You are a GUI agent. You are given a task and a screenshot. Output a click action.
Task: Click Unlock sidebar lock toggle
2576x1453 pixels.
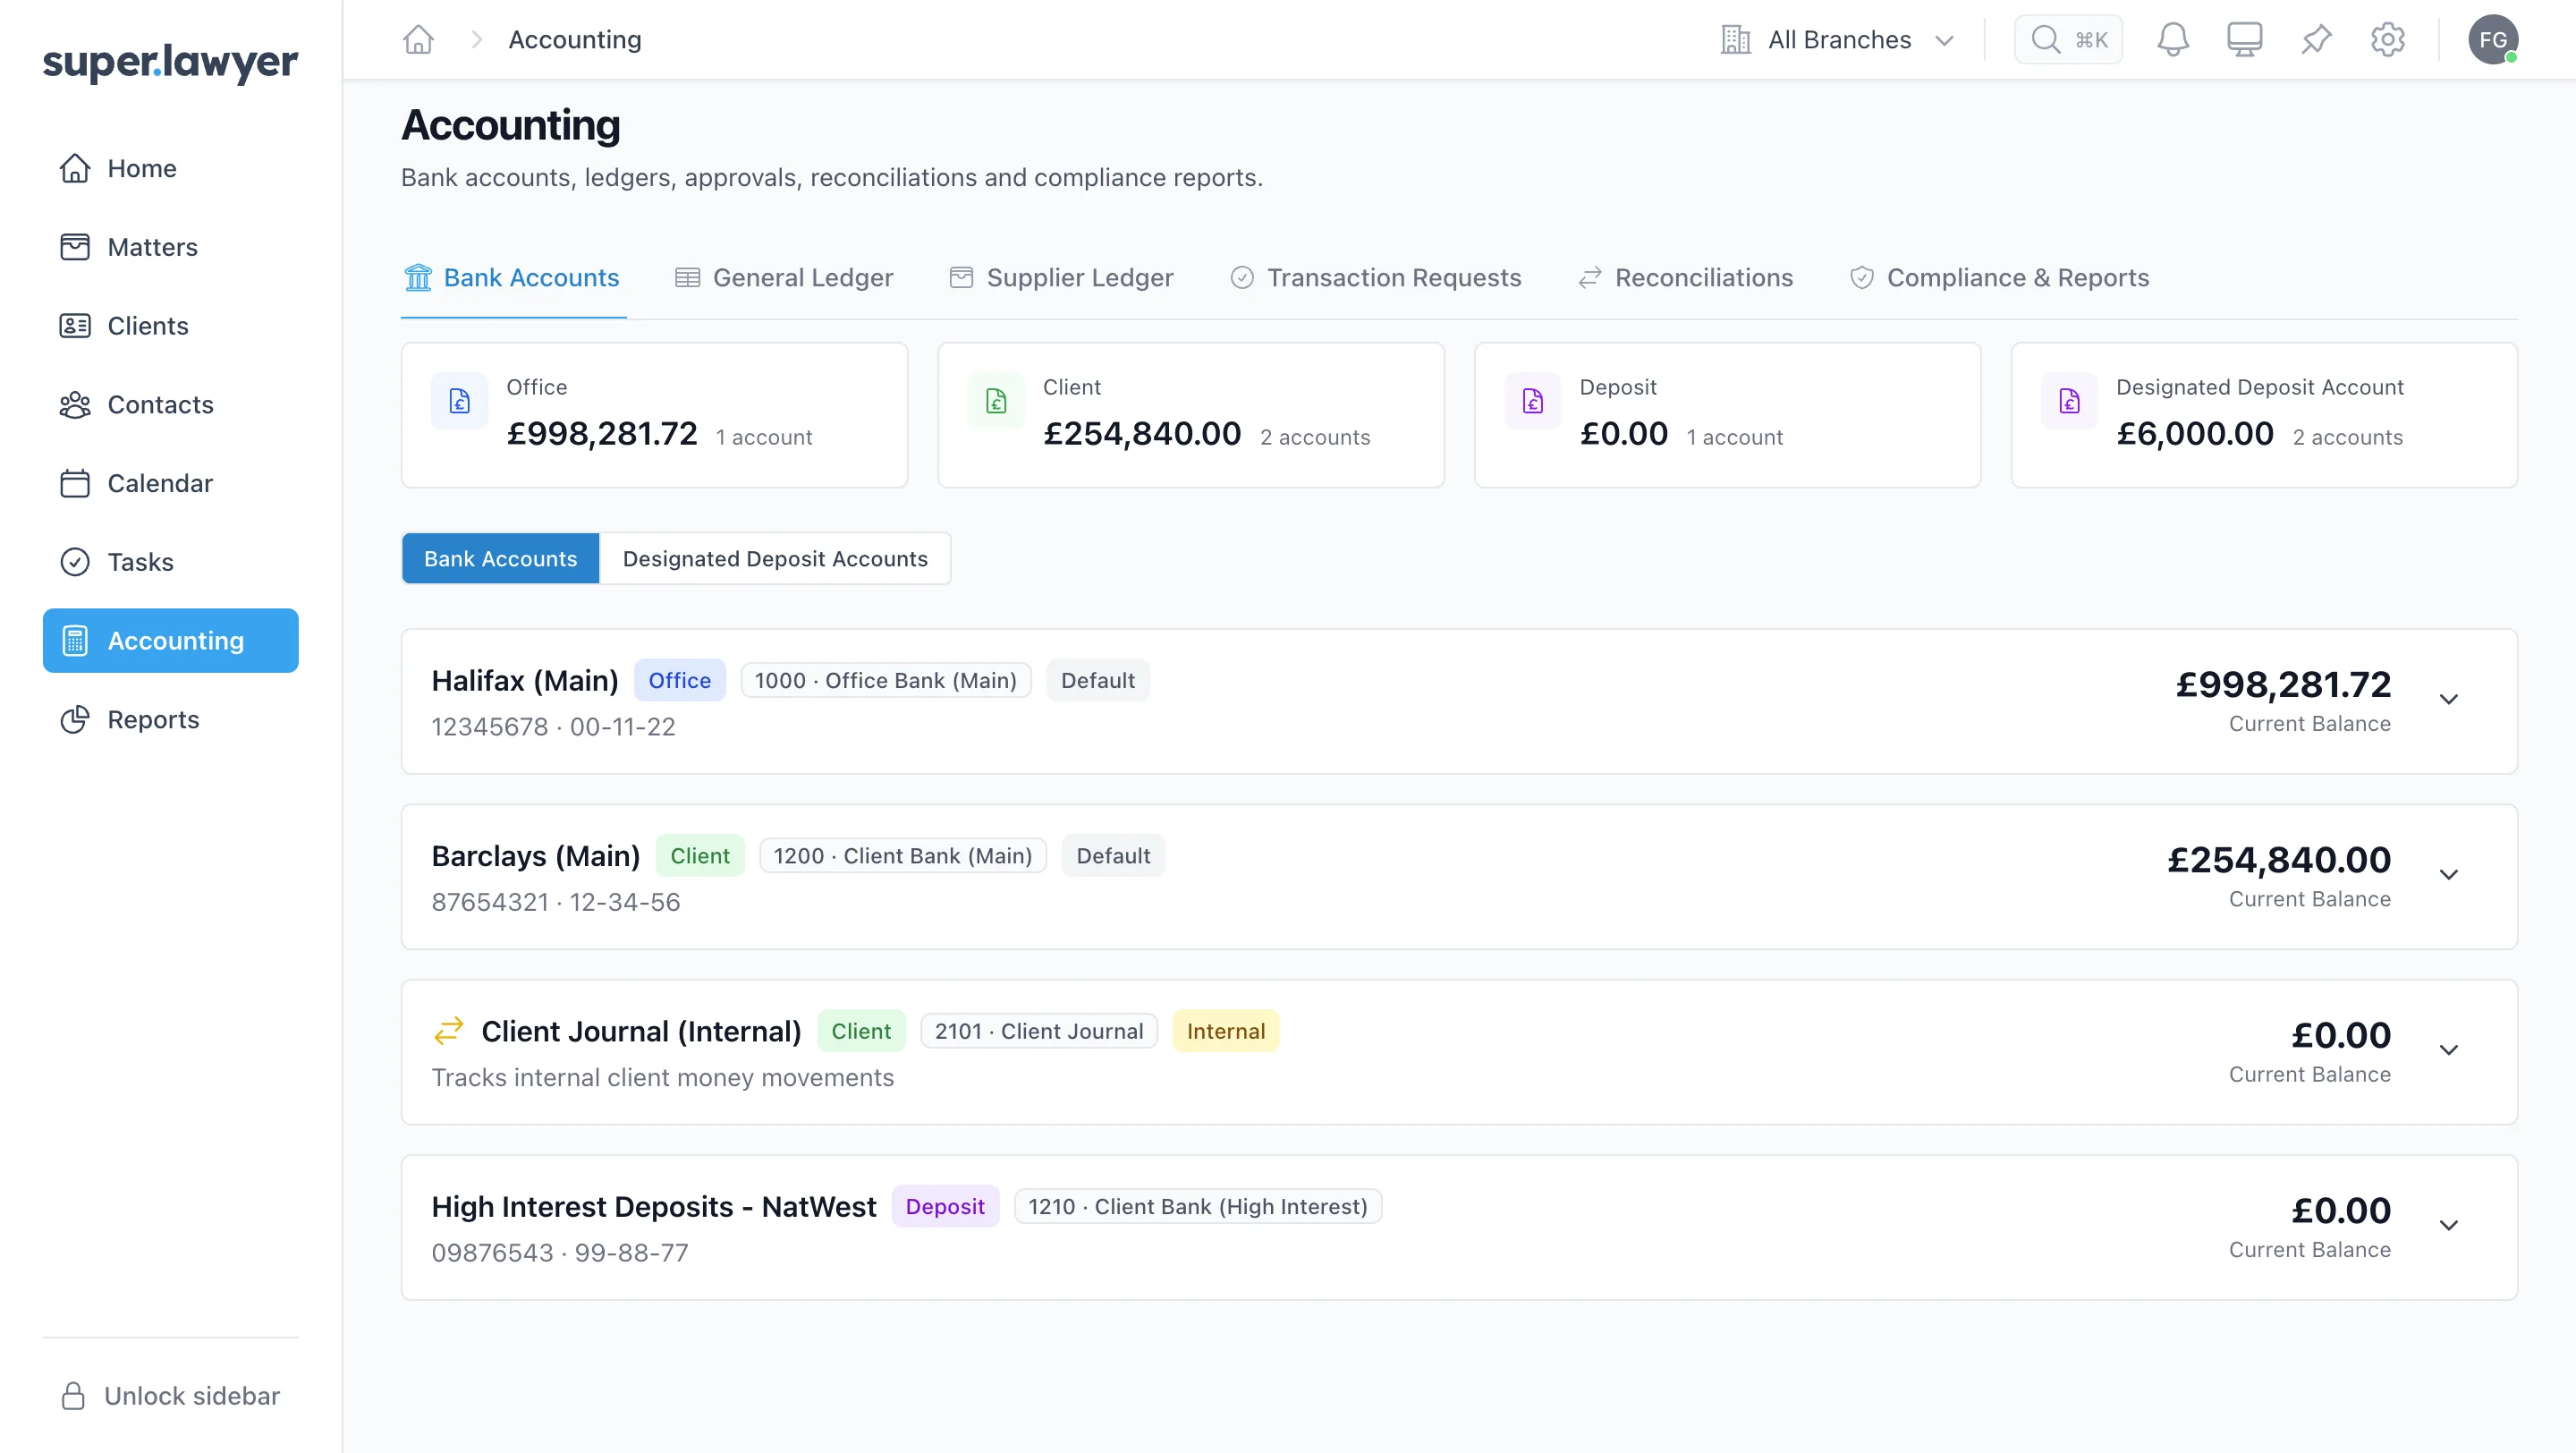171,1395
